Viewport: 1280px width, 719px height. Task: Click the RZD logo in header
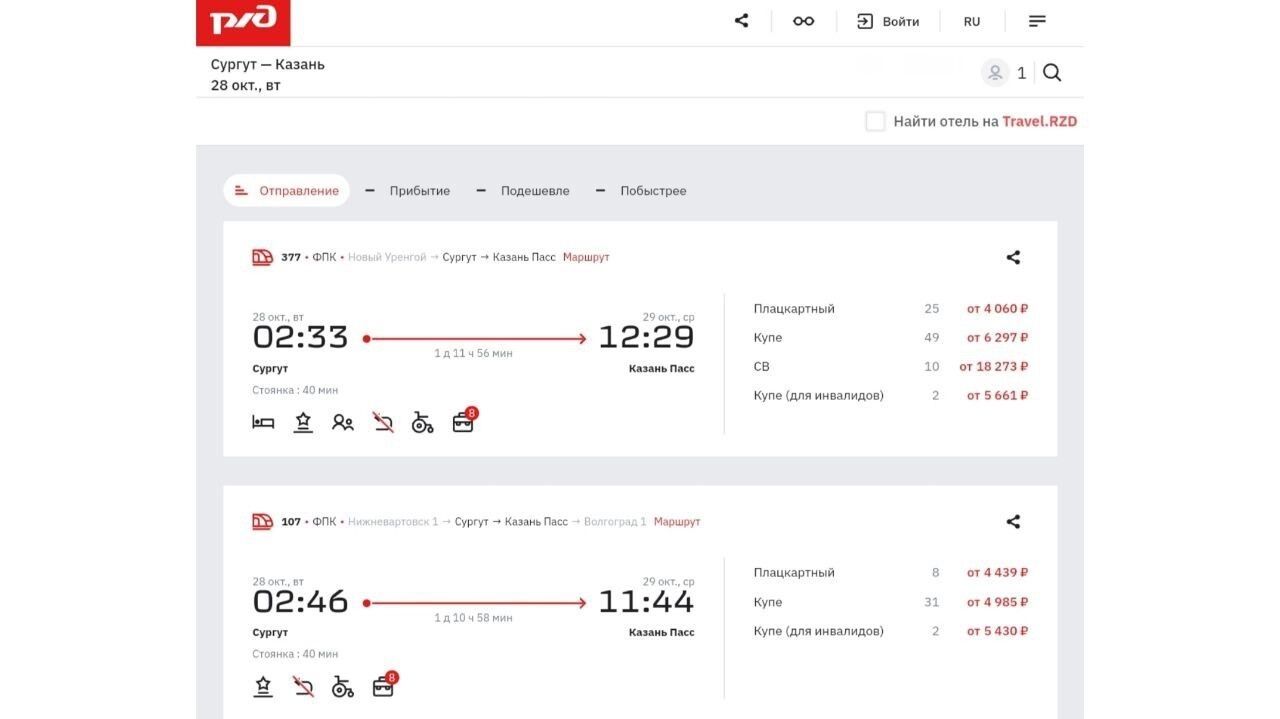[x=243, y=22]
